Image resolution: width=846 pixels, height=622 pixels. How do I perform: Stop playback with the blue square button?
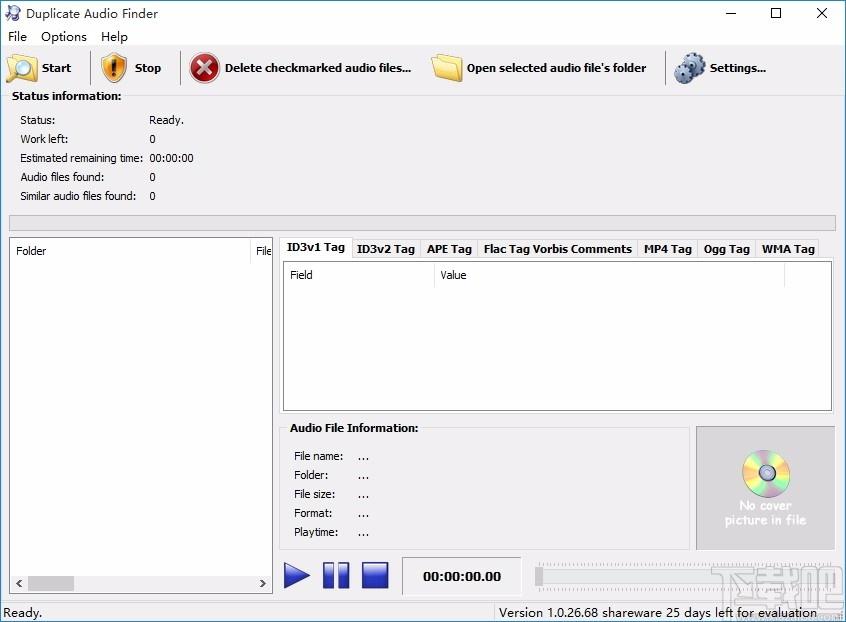pyautogui.click(x=375, y=576)
